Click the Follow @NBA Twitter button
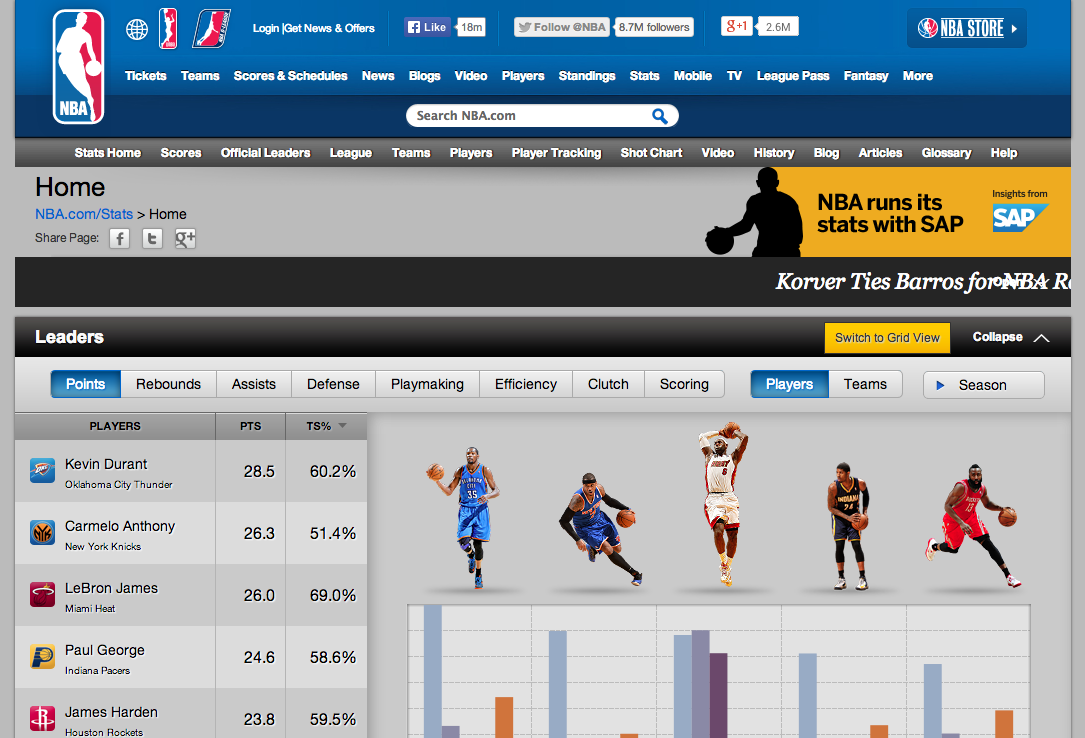 click(562, 27)
